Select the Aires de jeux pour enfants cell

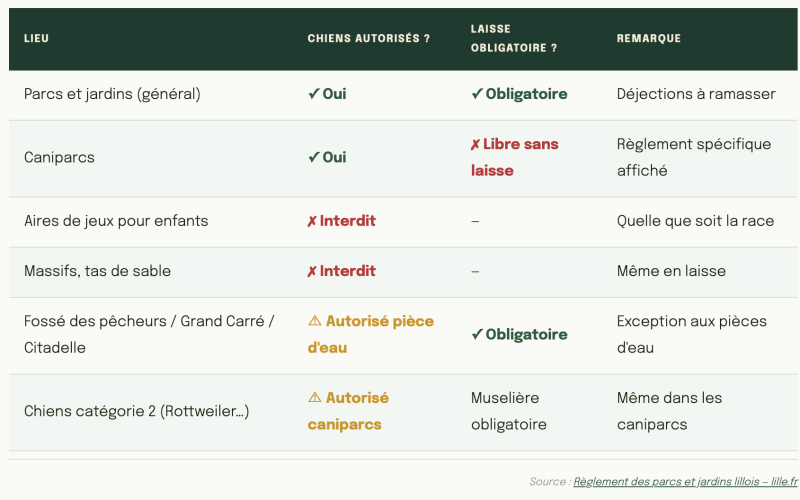click(116, 221)
